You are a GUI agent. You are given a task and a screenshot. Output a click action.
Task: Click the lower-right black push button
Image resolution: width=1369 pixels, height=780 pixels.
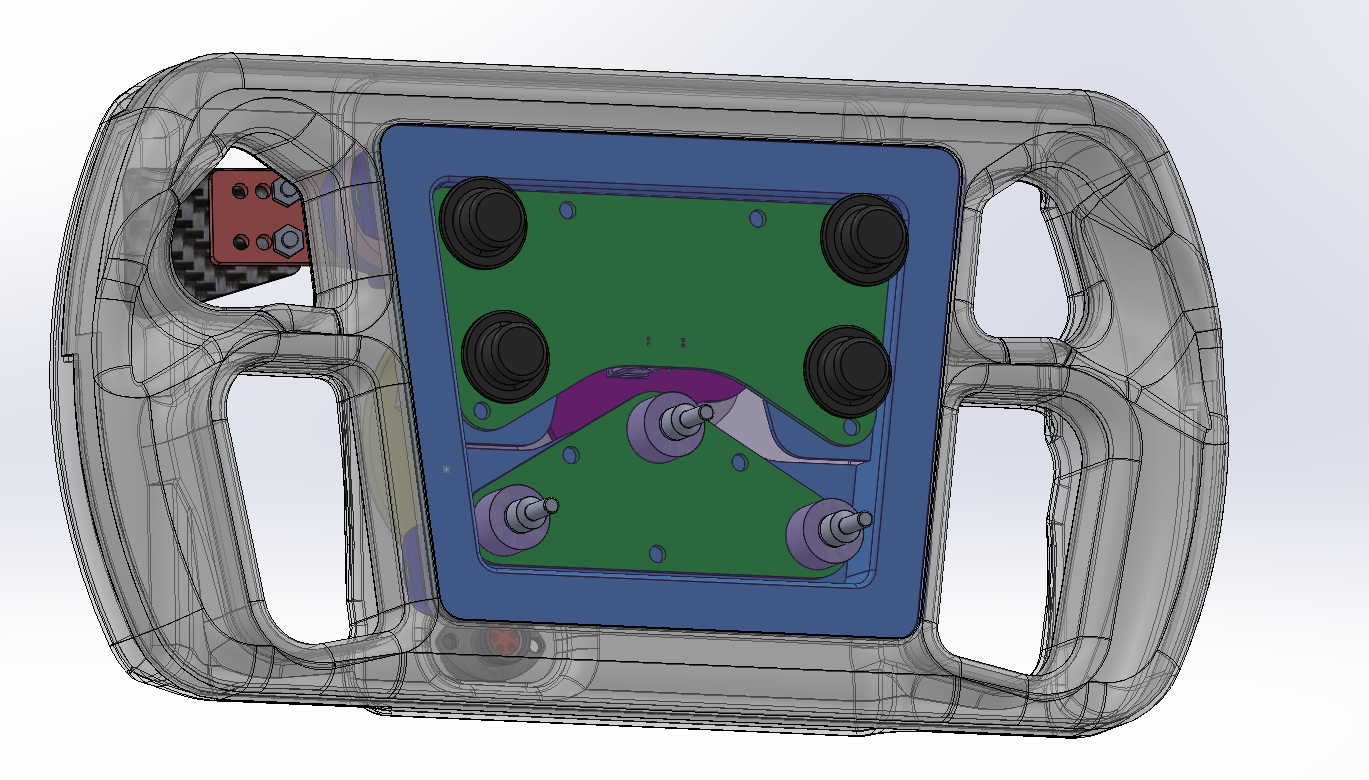tap(847, 368)
